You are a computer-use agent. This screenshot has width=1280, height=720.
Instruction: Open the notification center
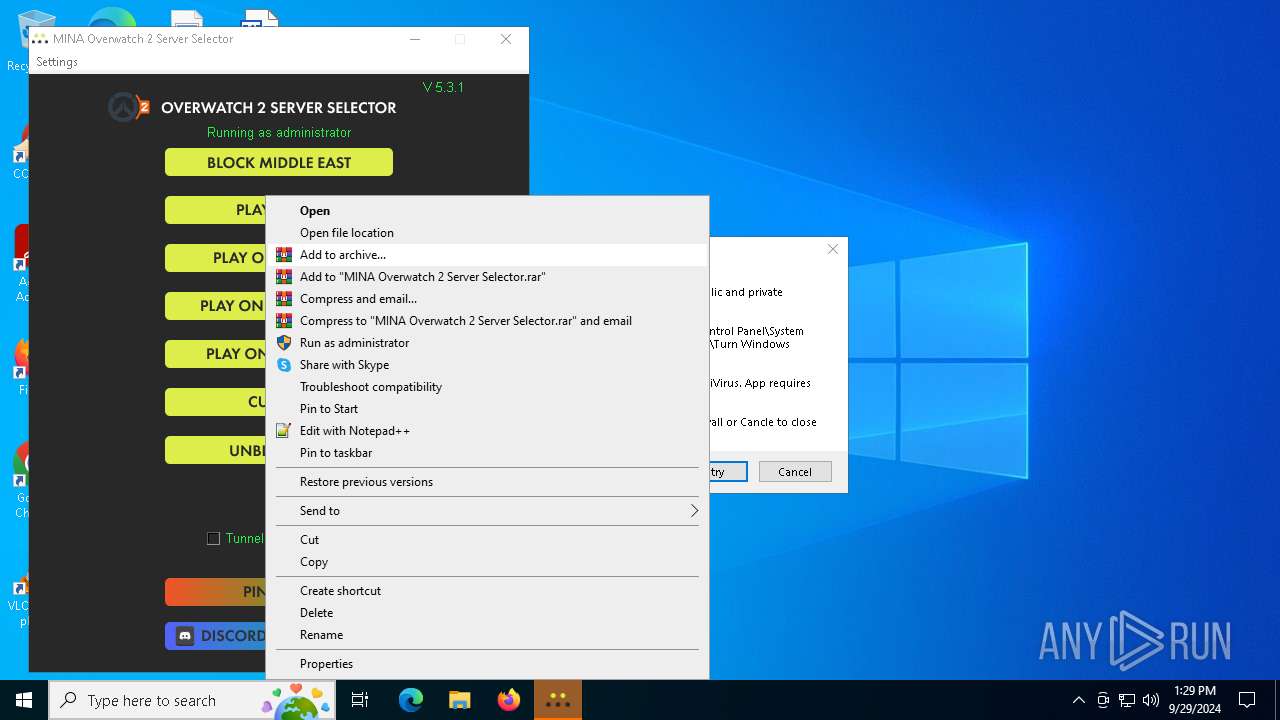pyautogui.click(x=1247, y=700)
